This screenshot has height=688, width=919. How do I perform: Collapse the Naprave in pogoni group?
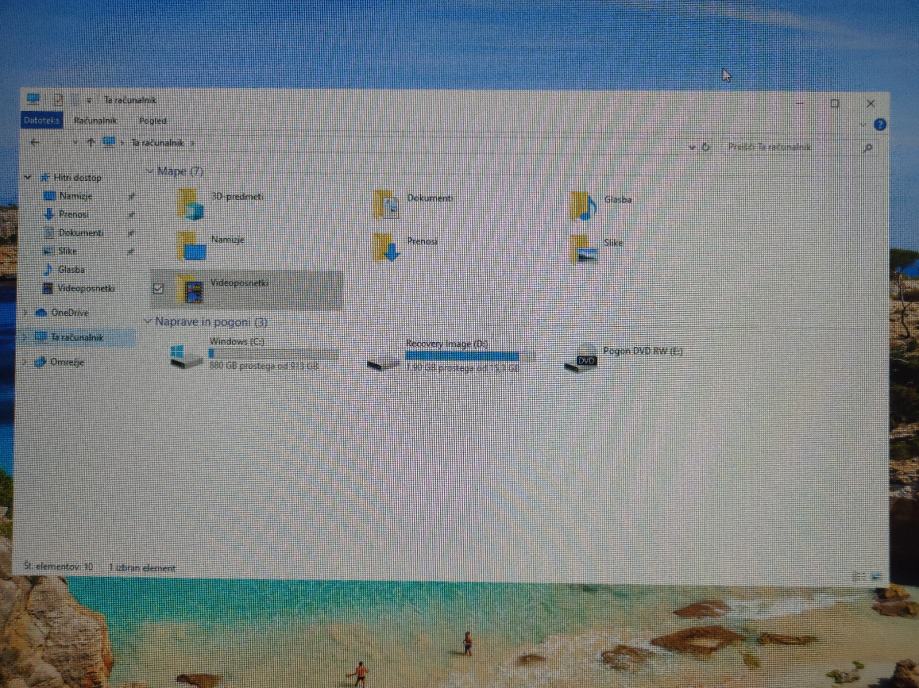pyautogui.click(x=149, y=322)
